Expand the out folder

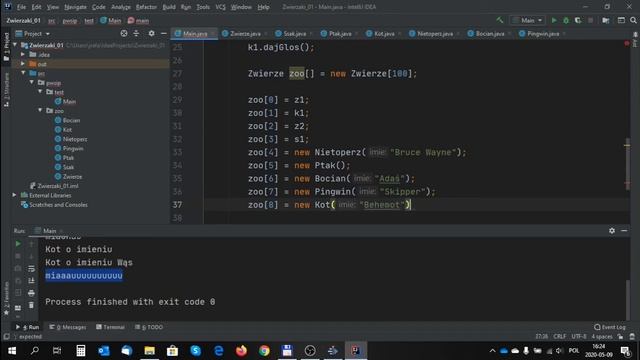click(x=23, y=64)
